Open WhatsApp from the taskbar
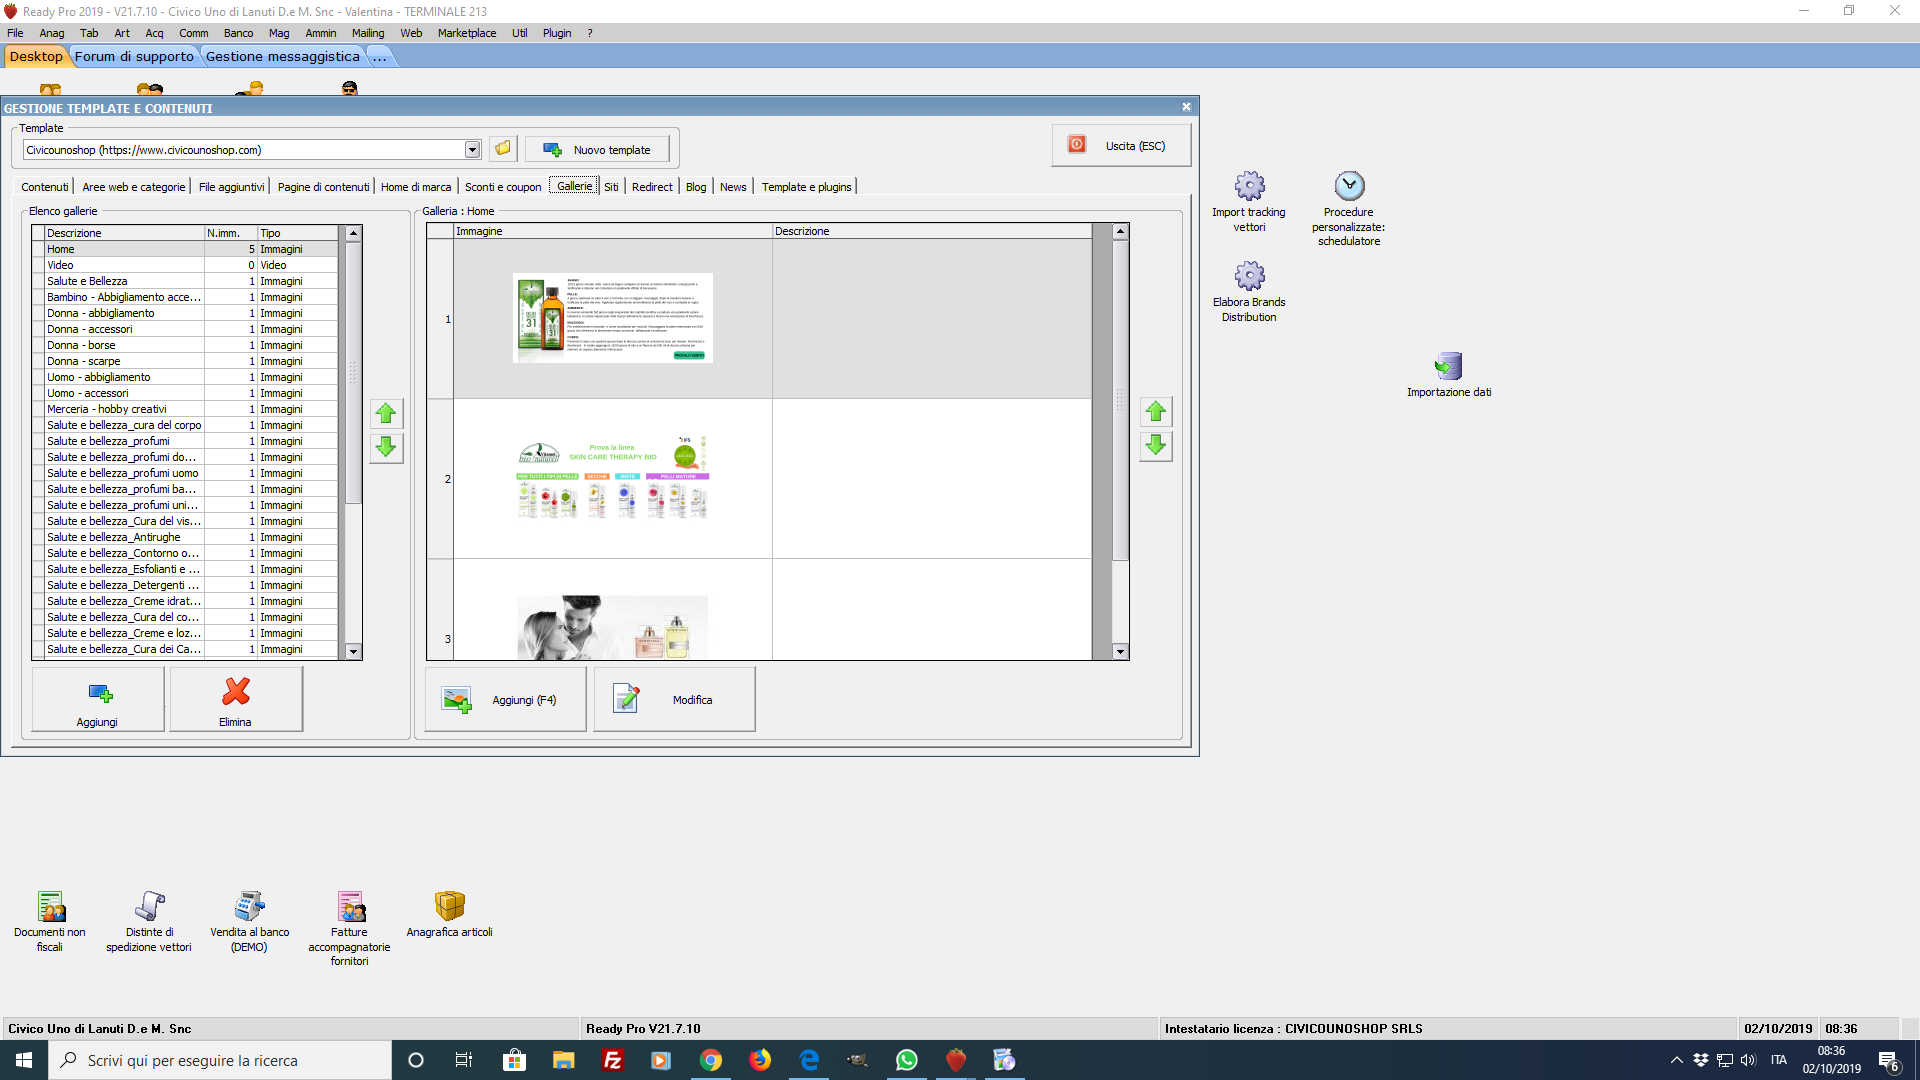The width and height of the screenshot is (1920, 1080). [906, 1060]
